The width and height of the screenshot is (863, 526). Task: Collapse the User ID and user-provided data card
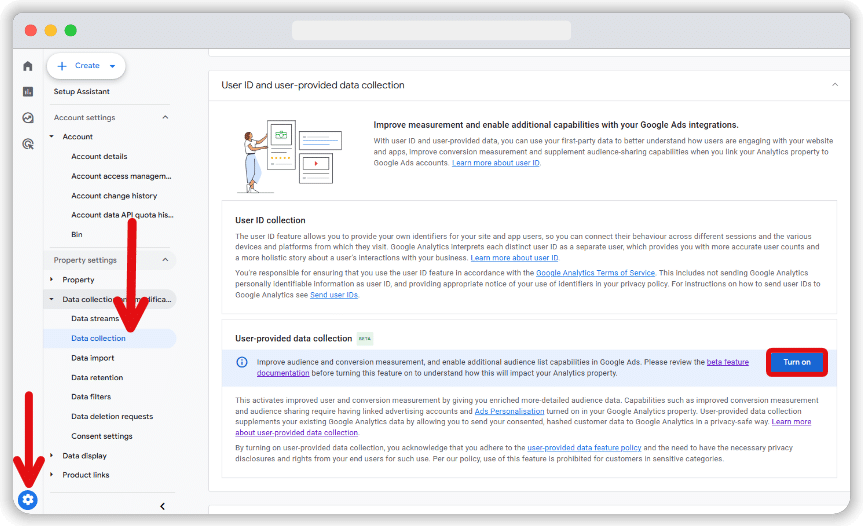(x=835, y=85)
